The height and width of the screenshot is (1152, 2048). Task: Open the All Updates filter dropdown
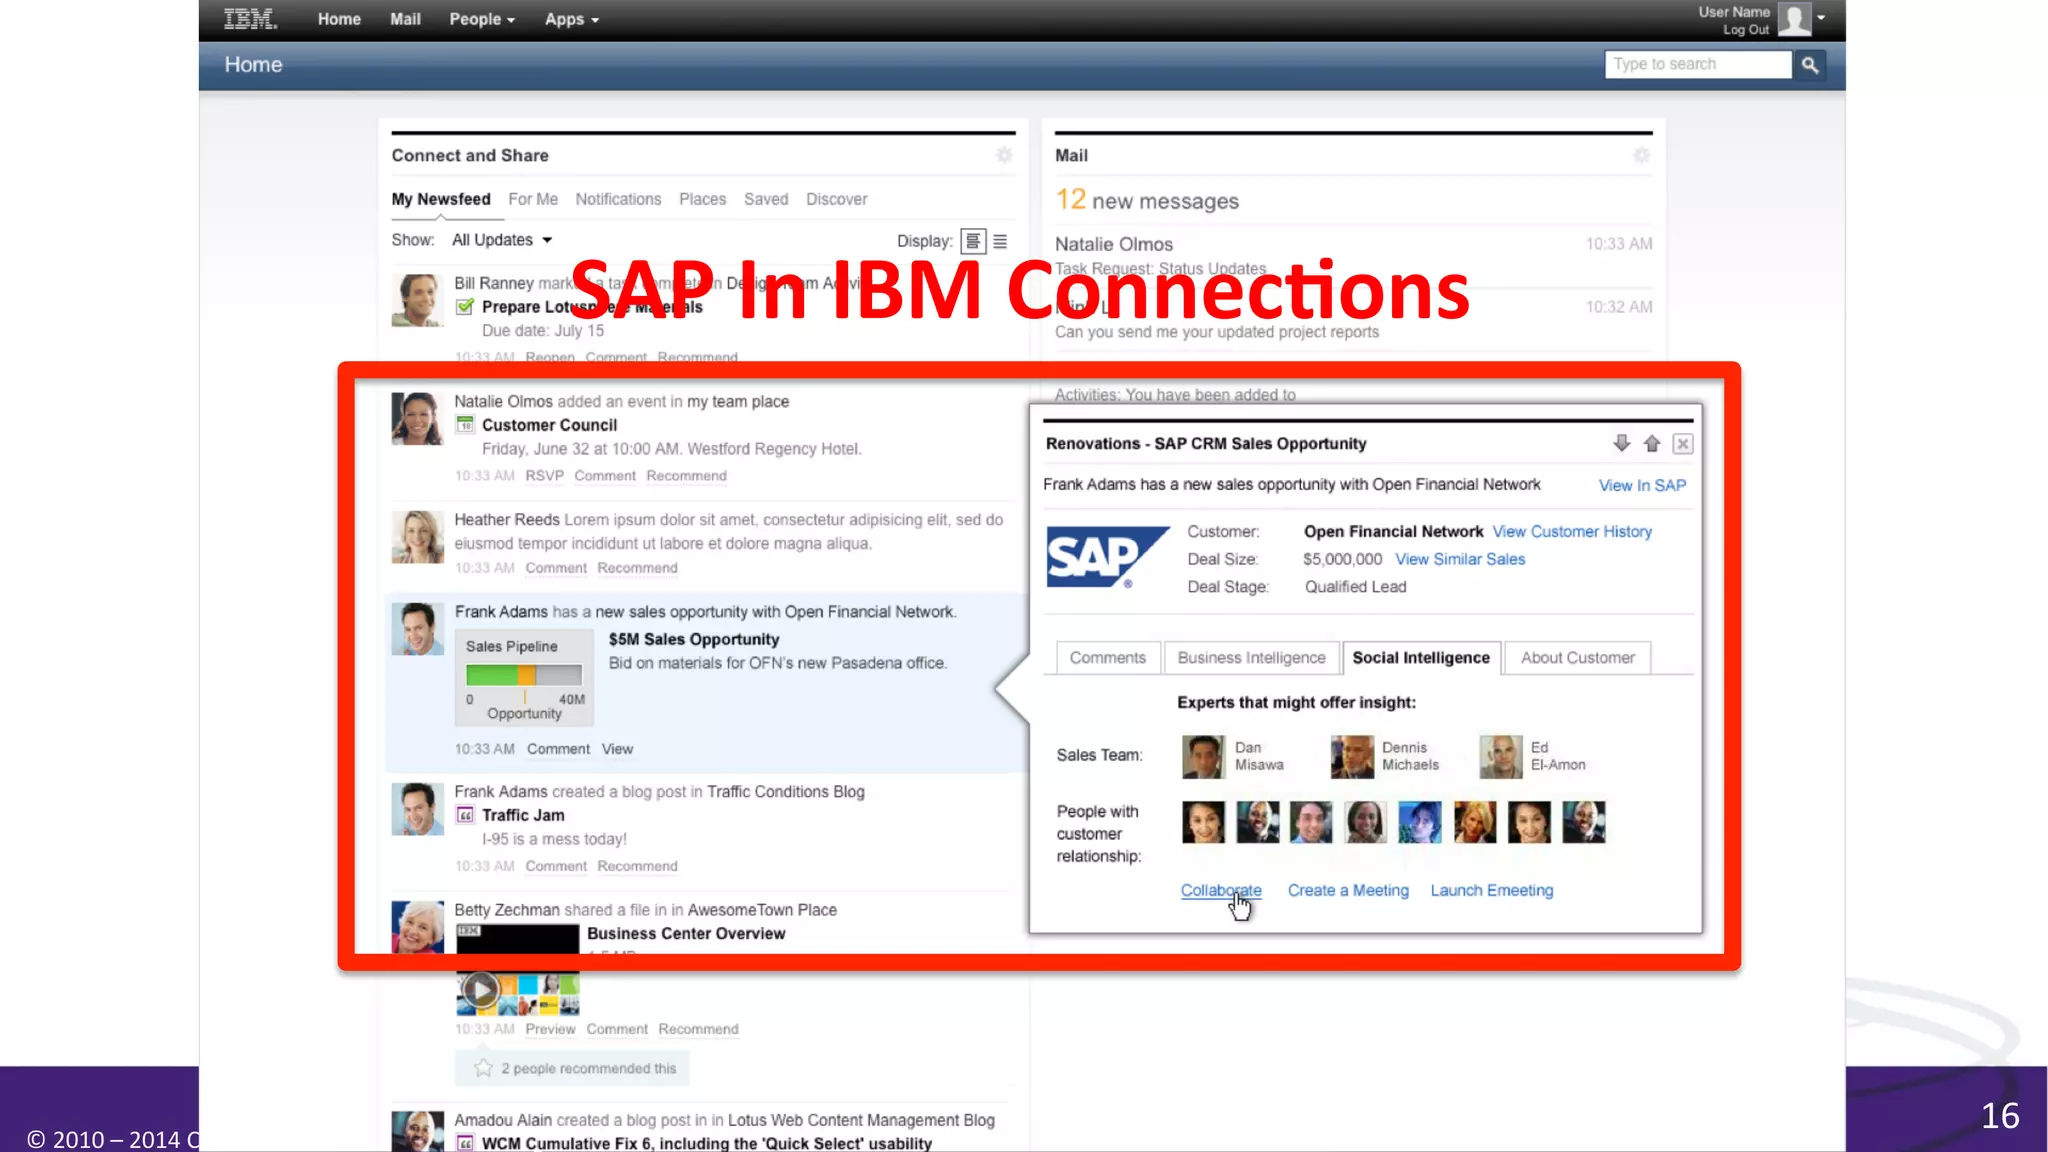click(x=502, y=240)
